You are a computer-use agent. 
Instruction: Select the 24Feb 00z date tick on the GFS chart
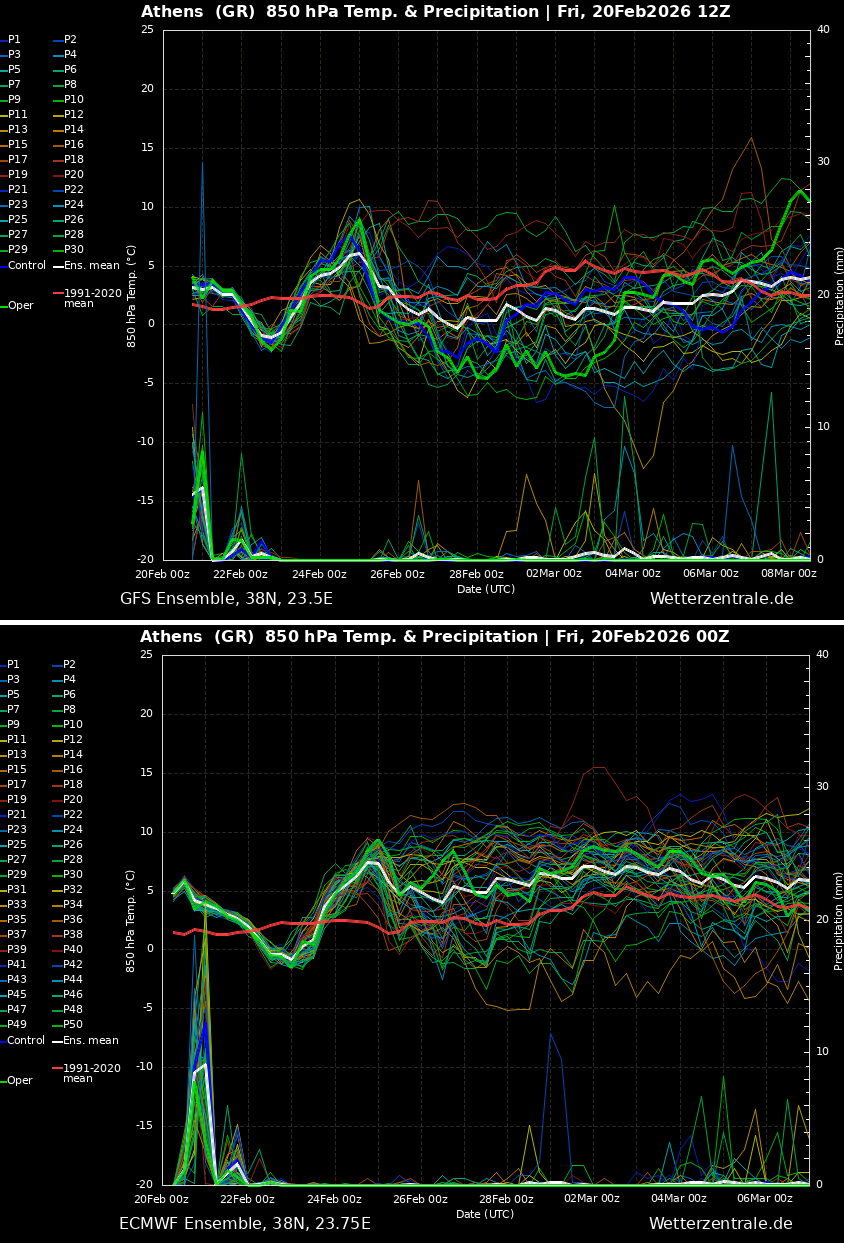[319, 574]
